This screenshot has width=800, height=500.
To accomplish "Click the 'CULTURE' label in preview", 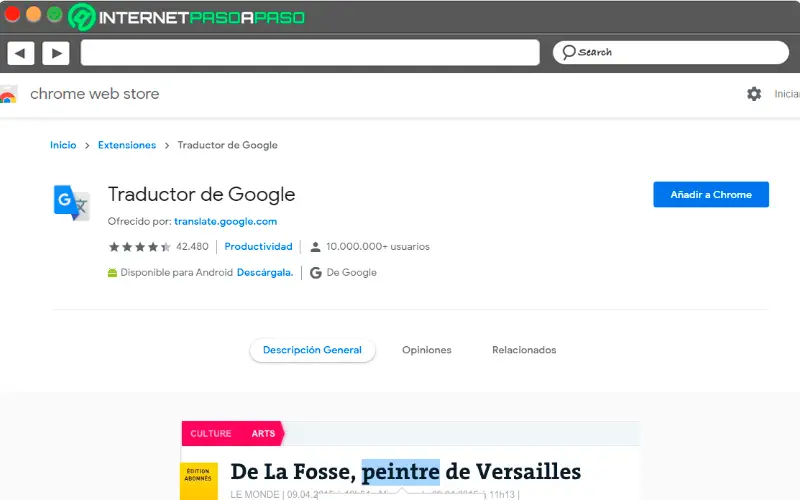I will [x=211, y=434].
